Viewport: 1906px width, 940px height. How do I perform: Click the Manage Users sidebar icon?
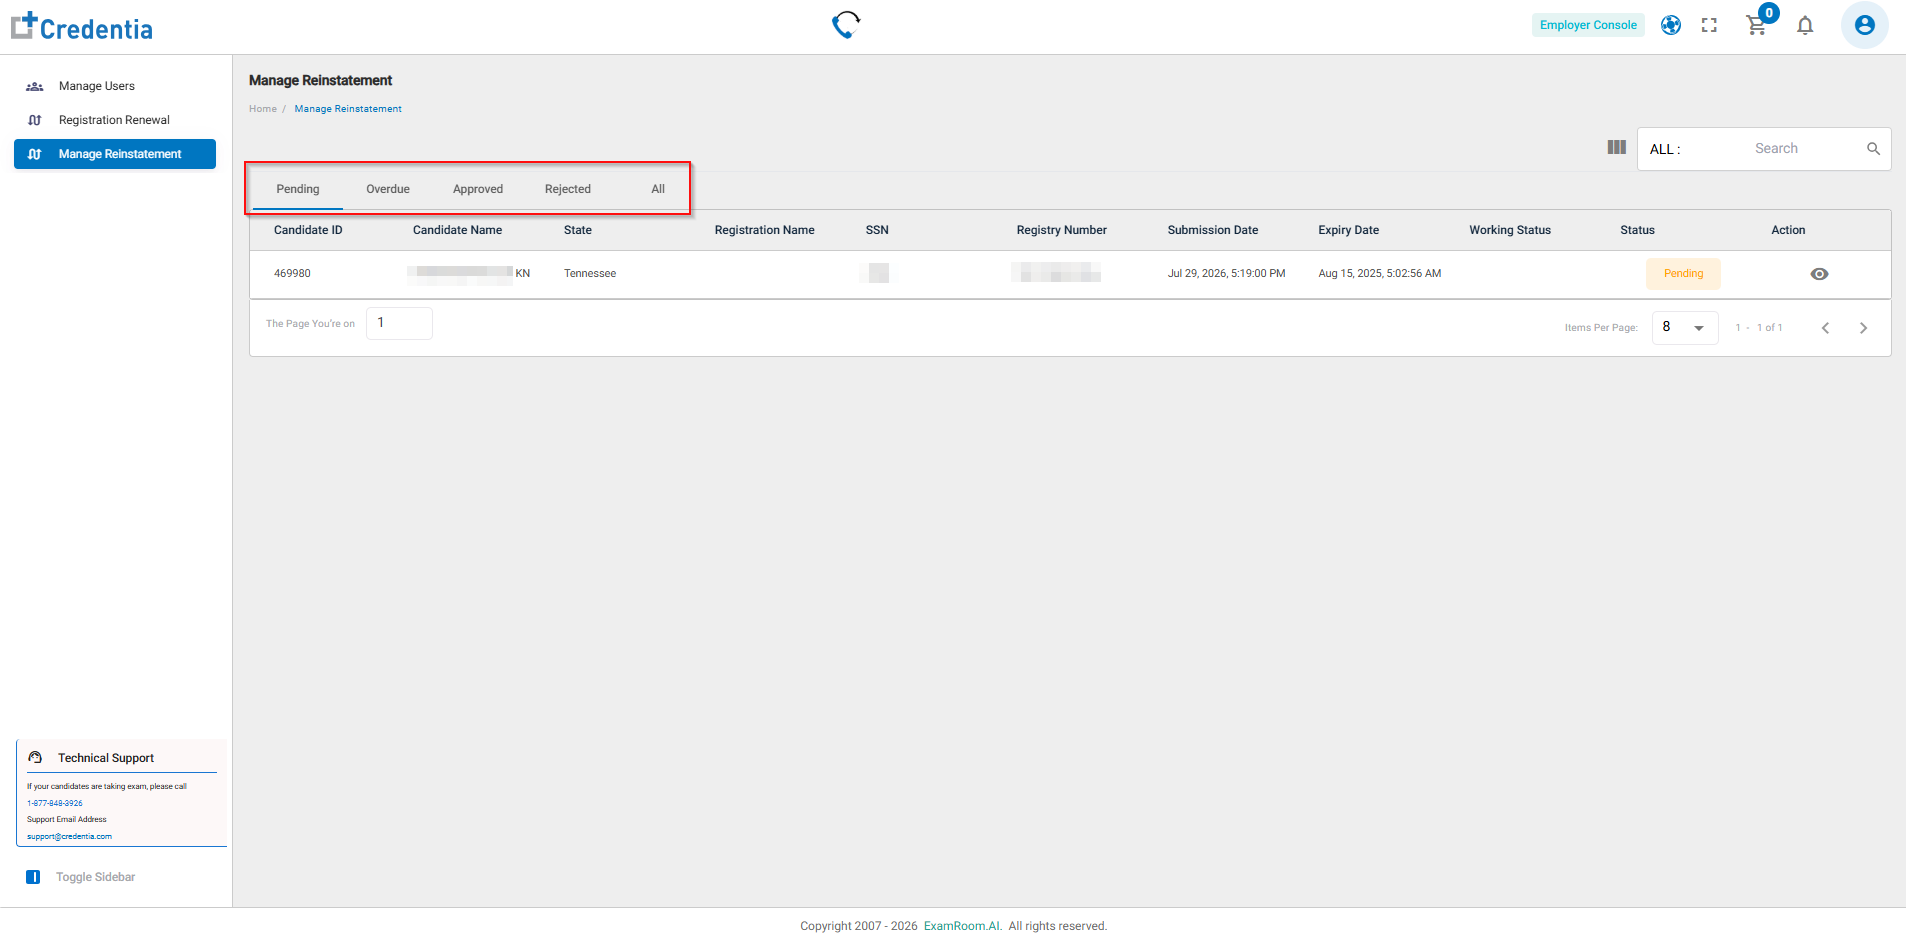(35, 86)
